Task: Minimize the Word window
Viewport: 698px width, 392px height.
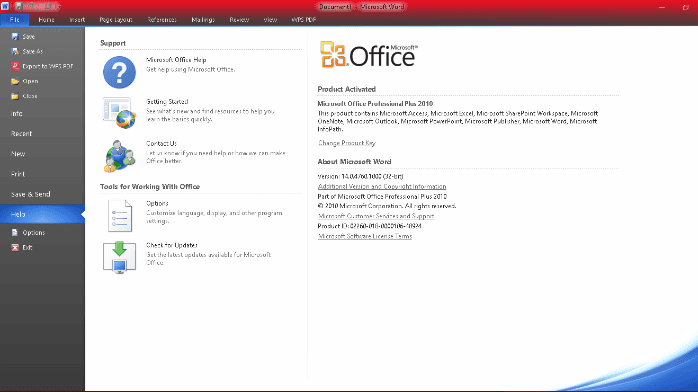Action: coord(662,7)
